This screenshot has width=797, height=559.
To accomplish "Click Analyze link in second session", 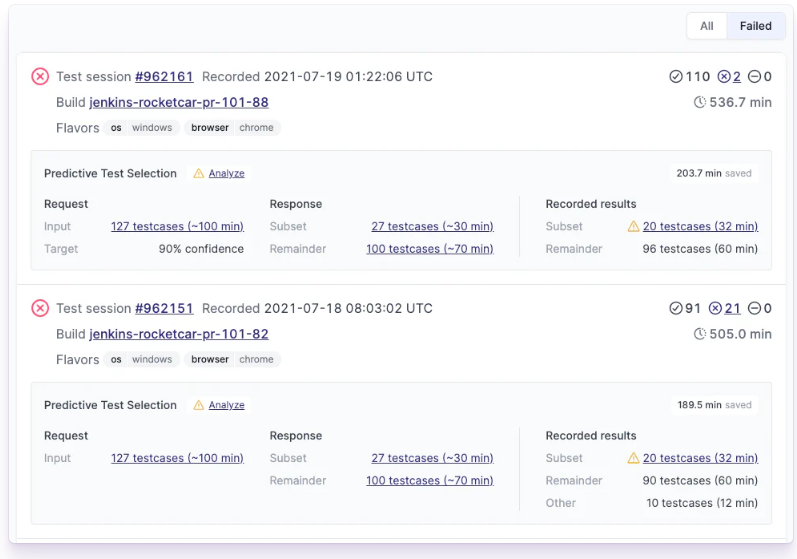I will pyautogui.click(x=226, y=405).
